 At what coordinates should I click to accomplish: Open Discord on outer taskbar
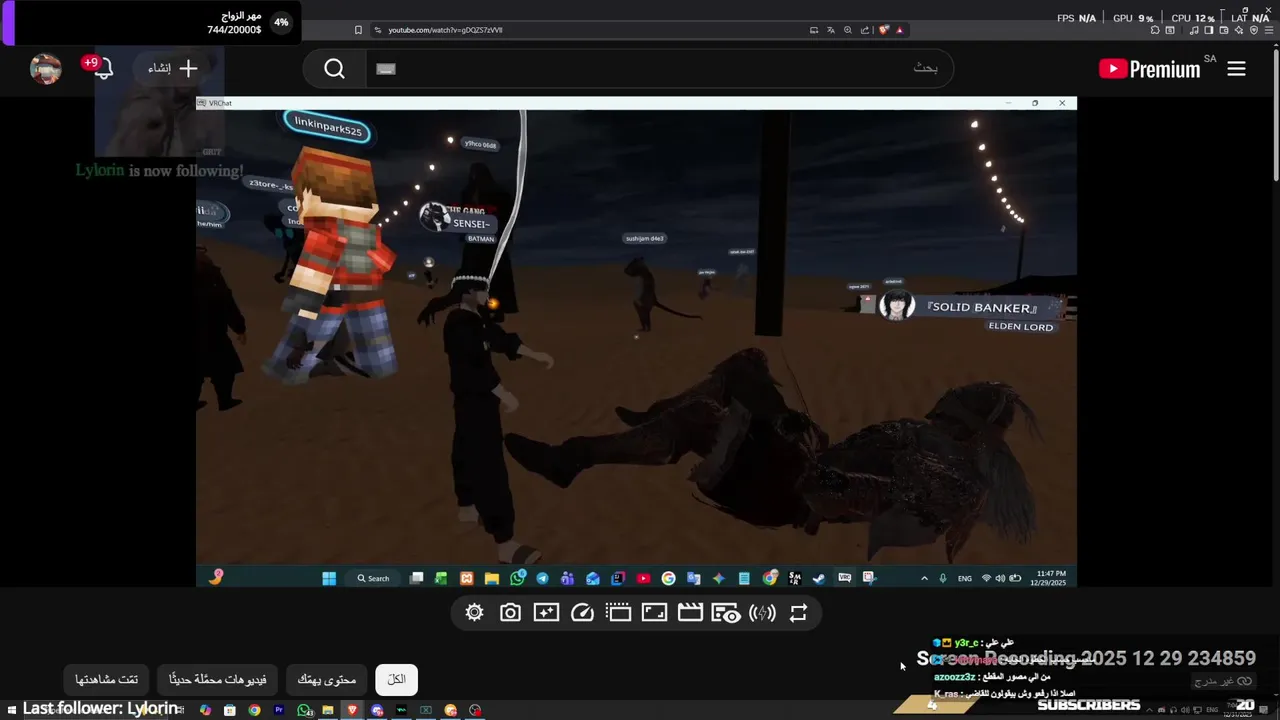377,710
